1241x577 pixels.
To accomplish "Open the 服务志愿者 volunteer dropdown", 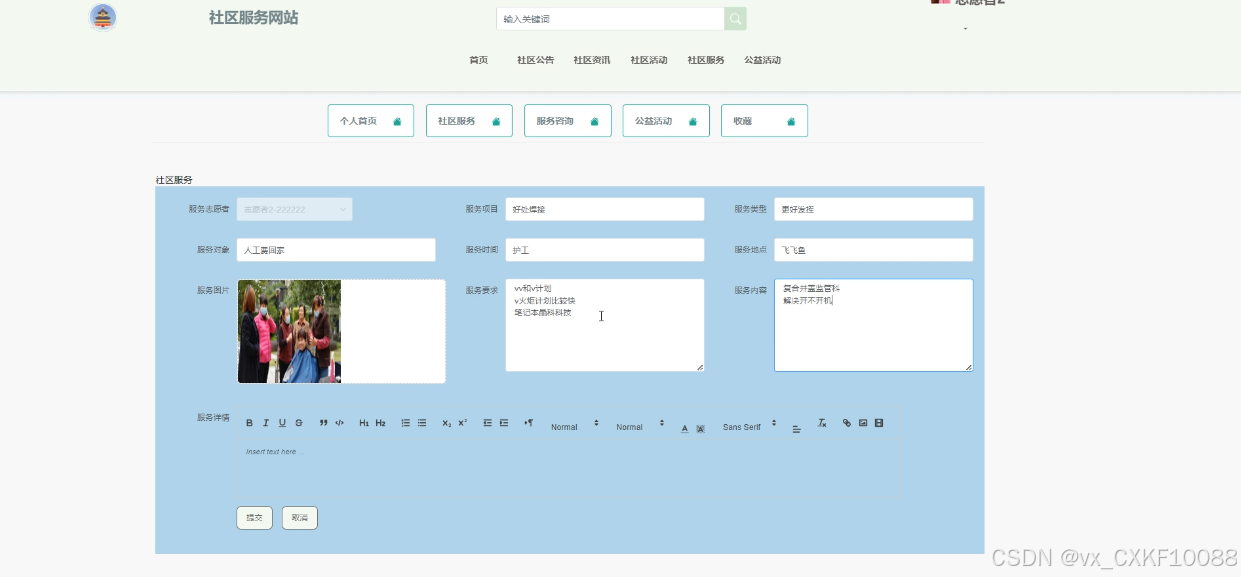I will point(294,209).
